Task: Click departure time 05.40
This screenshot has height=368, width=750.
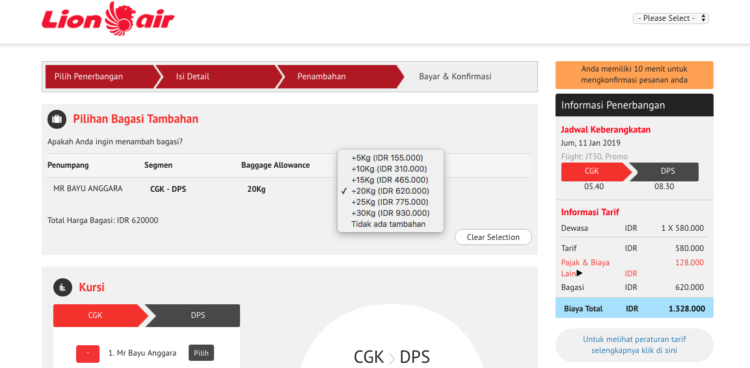Action: coord(594,187)
